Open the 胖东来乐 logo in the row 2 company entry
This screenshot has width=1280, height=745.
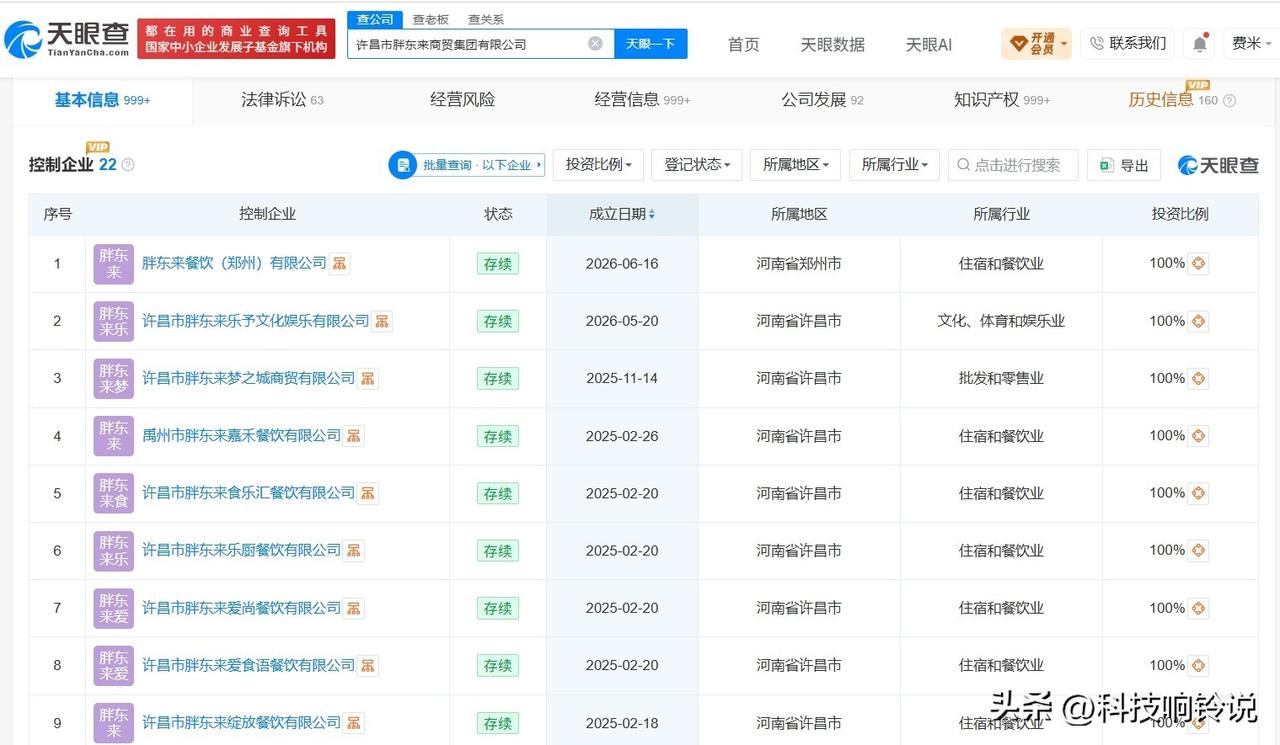113,321
